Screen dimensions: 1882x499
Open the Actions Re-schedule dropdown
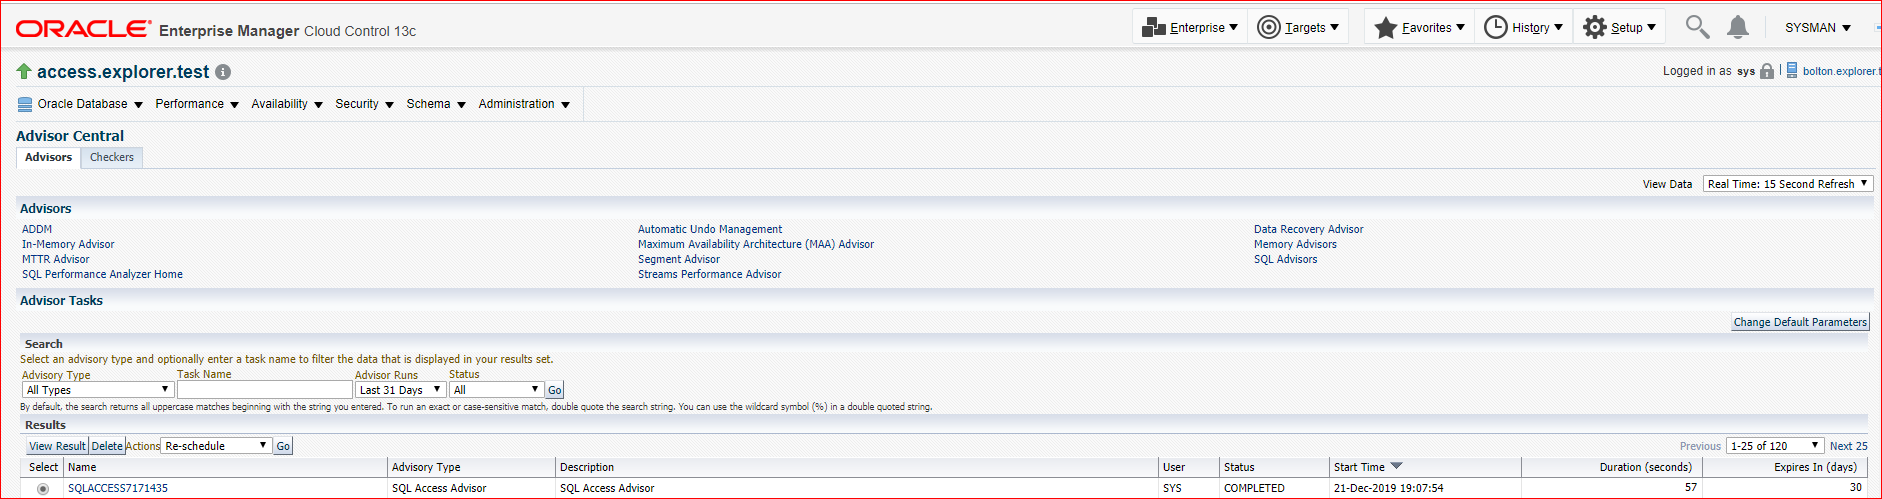[x=216, y=446]
